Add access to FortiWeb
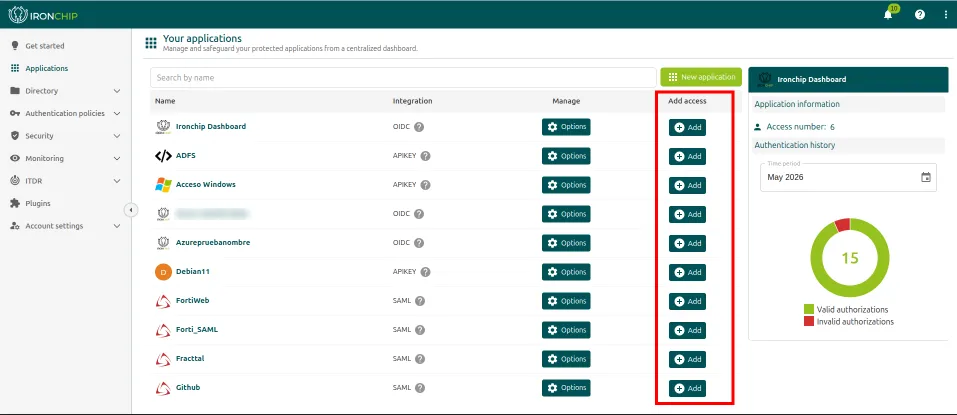This screenshot has height=415, width=957. [687, 301]
